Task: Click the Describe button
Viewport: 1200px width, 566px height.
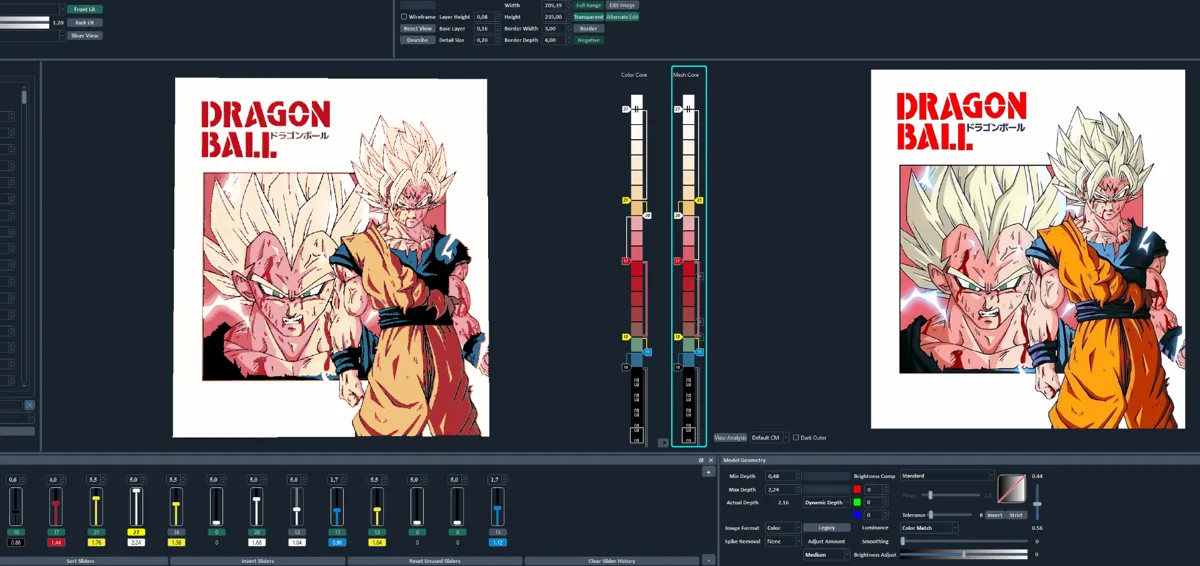Action: [418, 40]
